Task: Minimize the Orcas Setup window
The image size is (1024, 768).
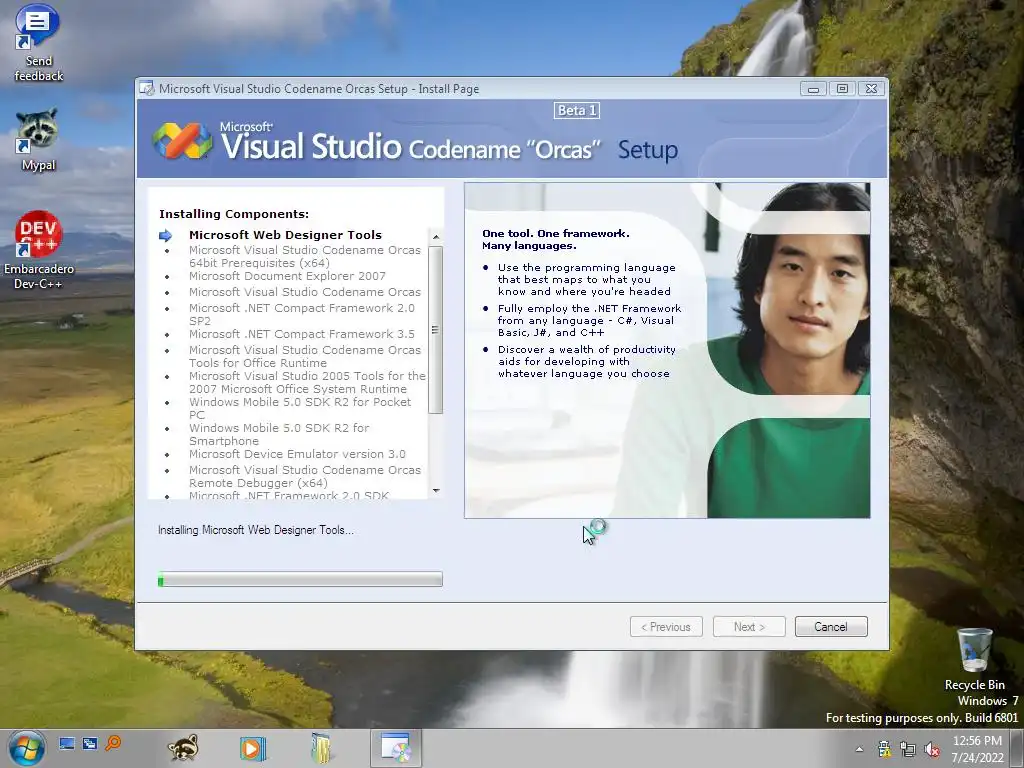Action: click(x=813, y=88)
